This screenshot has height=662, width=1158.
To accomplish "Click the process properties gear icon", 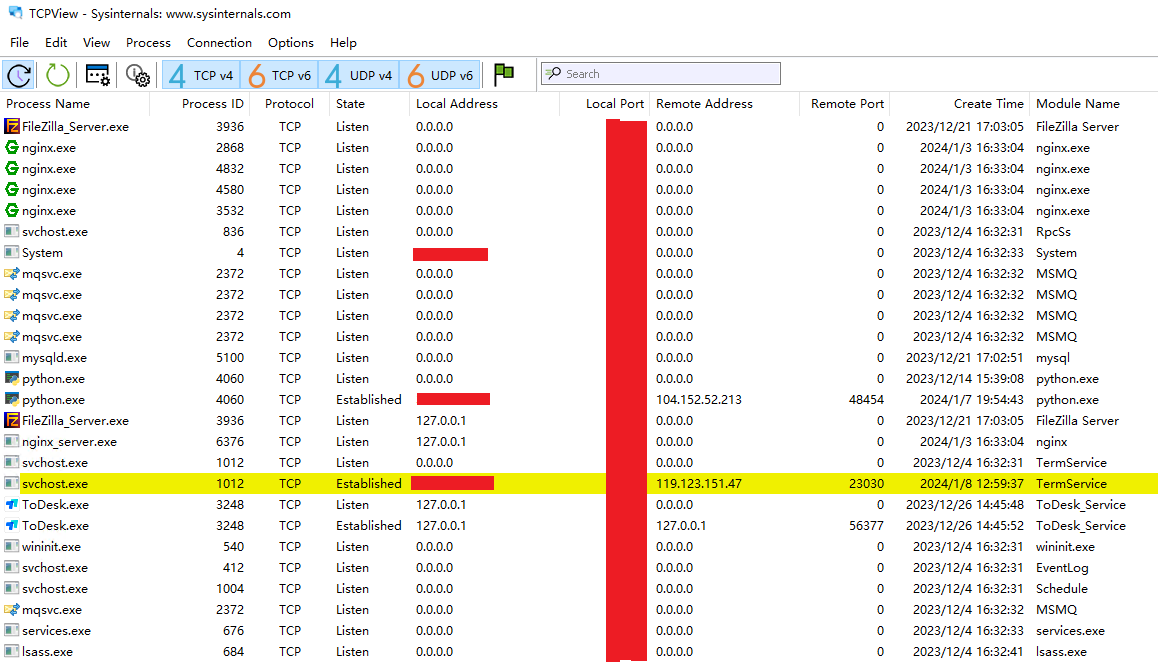I will (137, 75).
